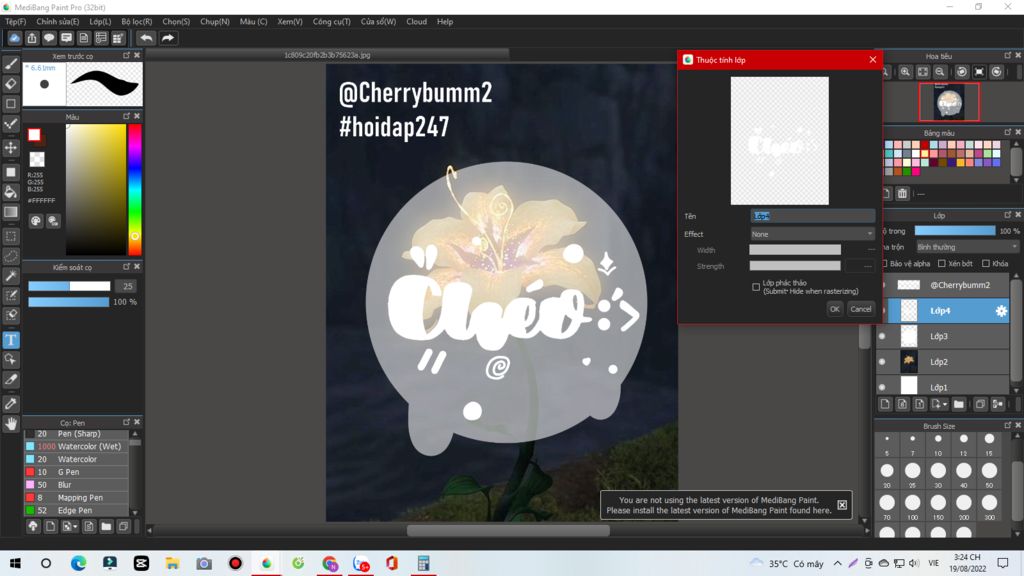1024x576 pixels.
Task: Open the Tệp(F) menu
Action: click(16, 22)
